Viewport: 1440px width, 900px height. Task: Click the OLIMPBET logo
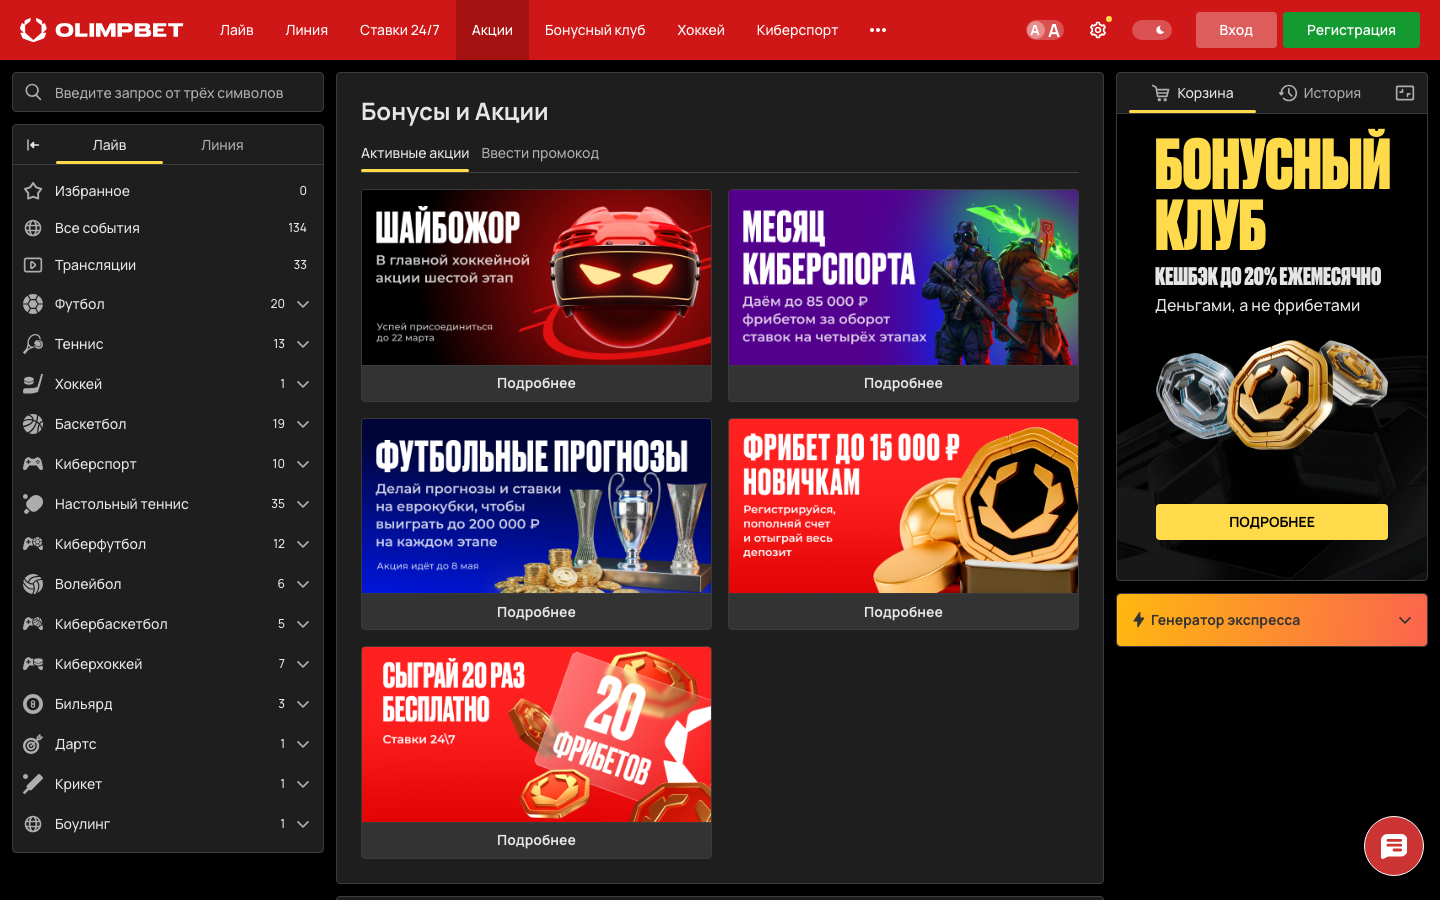(102, 30)
